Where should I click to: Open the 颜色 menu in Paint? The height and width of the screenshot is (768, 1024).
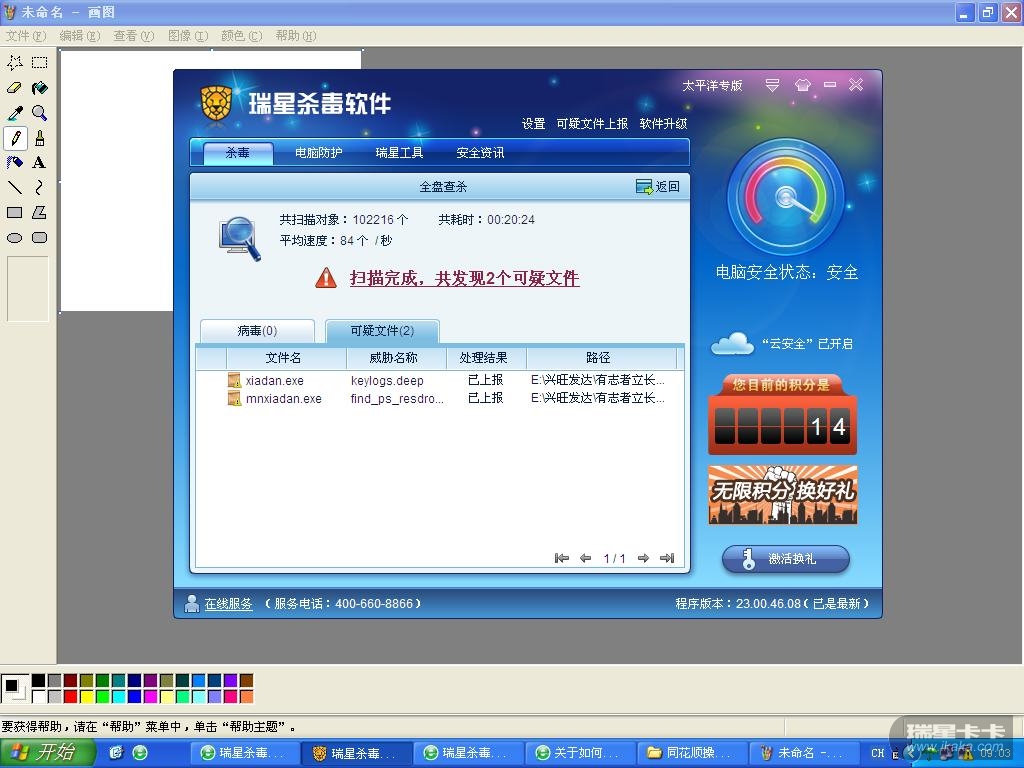click(x=241, y=36)
